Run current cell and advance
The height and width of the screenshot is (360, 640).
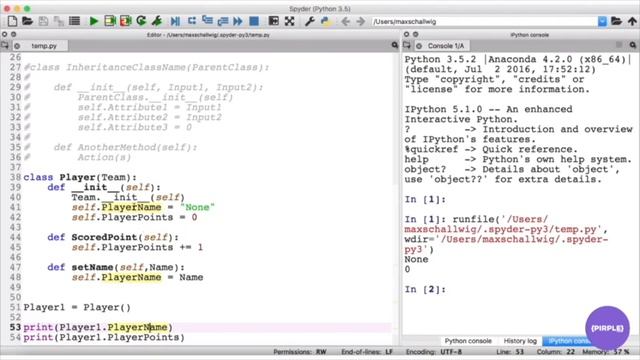tap(125, 21)
